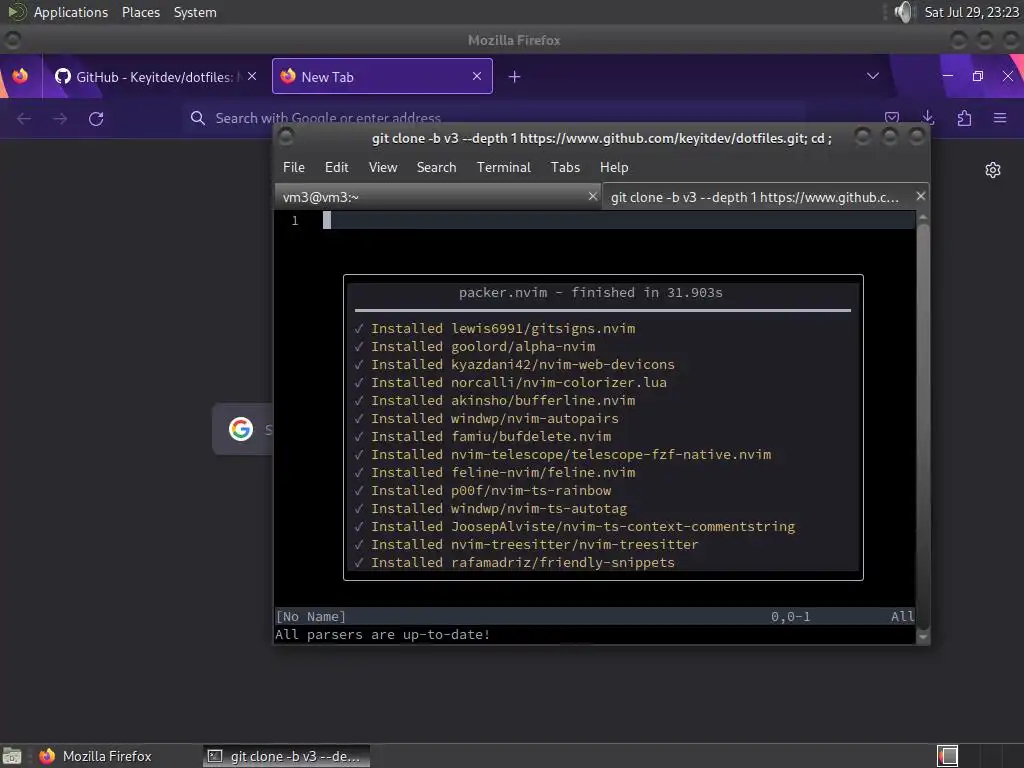Click 'Installed nvim-telescope/telescope-fzf-native.nvim' line

(x=562, y=455)
